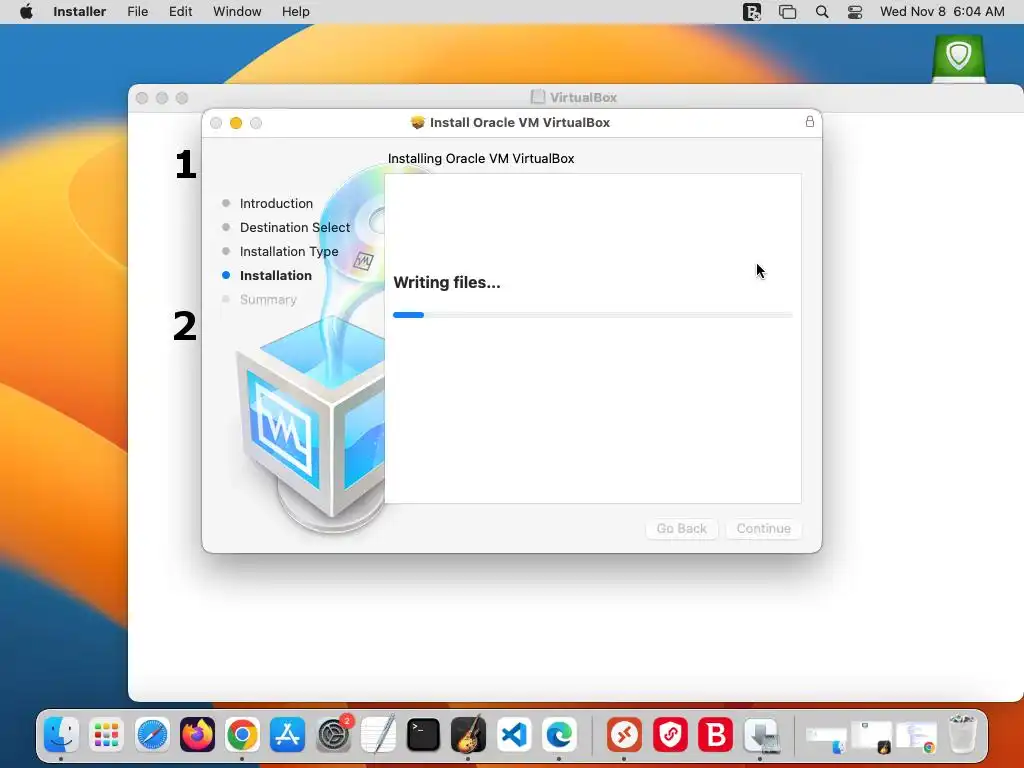Open Spotlight search in the menu bar
The height and width of the screenshot is (768, 1024).
coord(822,12)
